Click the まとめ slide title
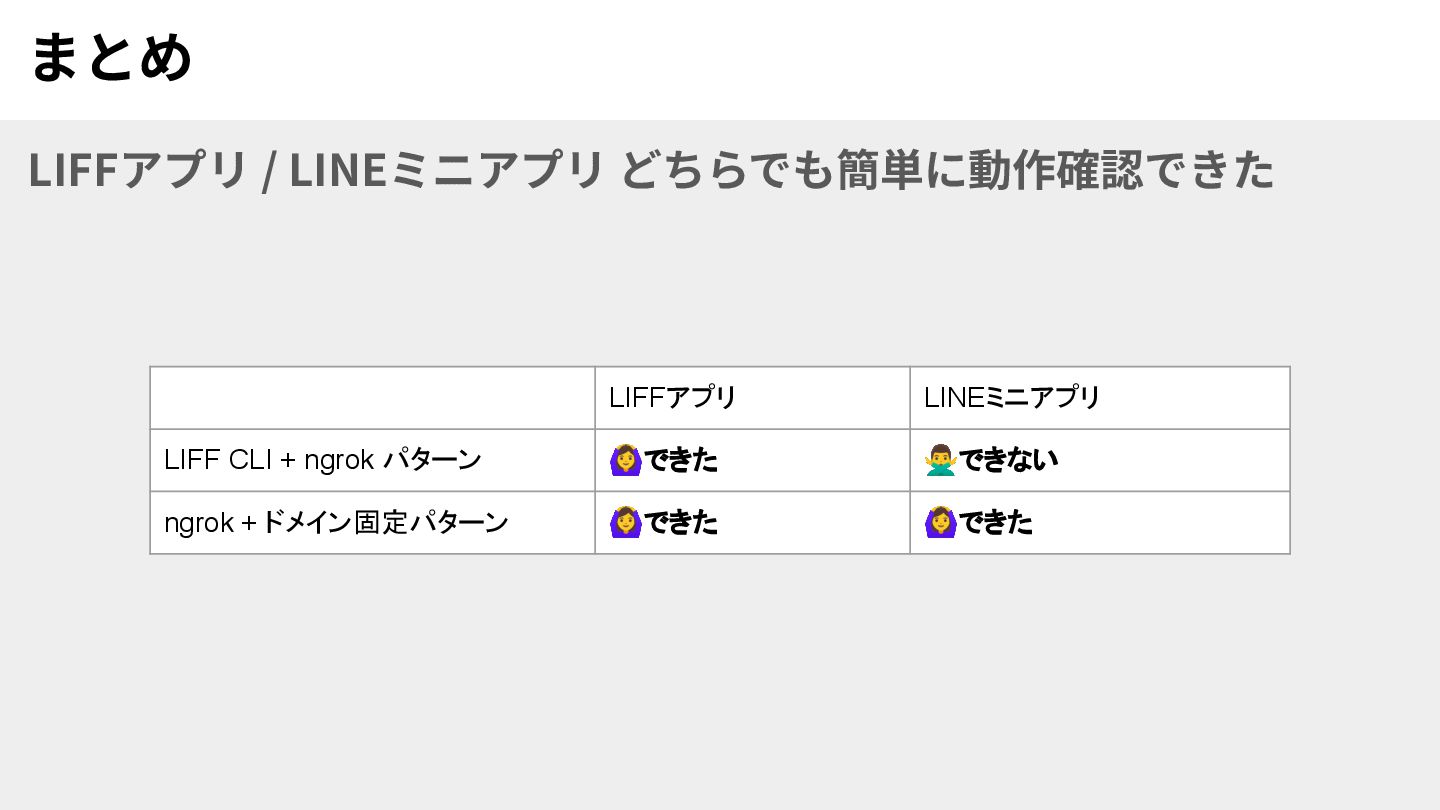The image size is (1440, 810). pos(110,57)
